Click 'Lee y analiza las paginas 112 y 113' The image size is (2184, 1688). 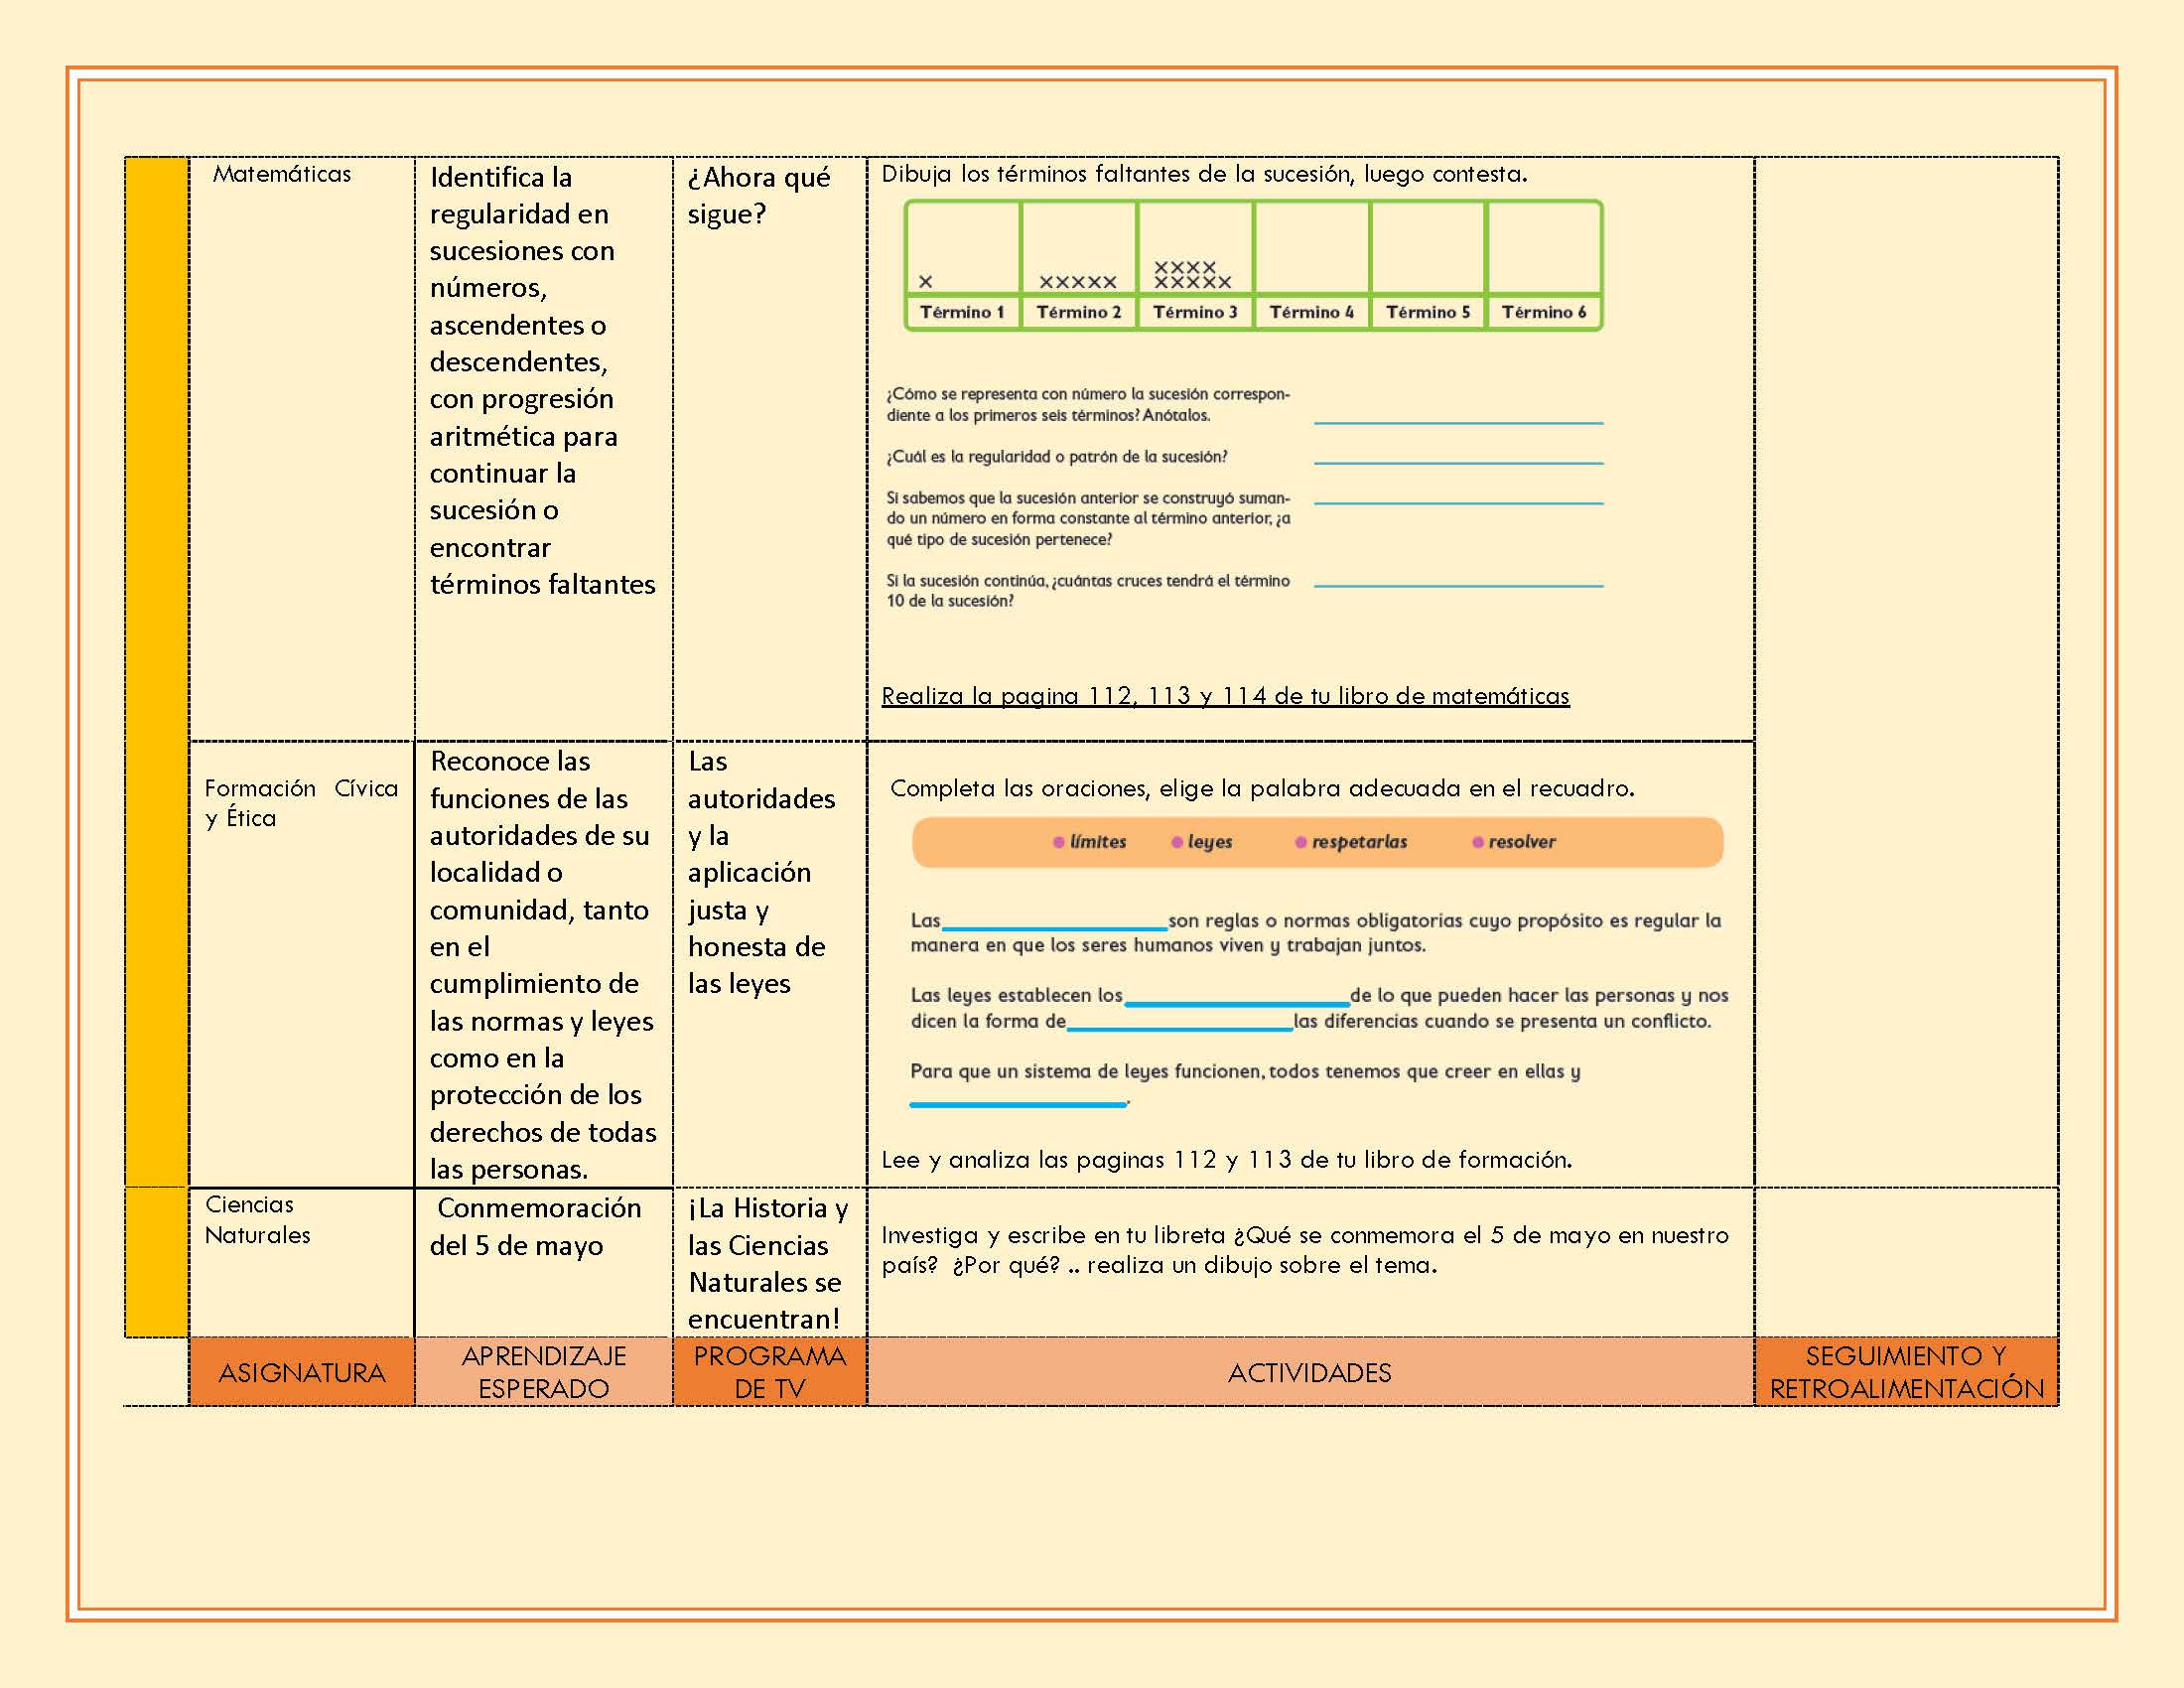(x=1227, y=1160)
